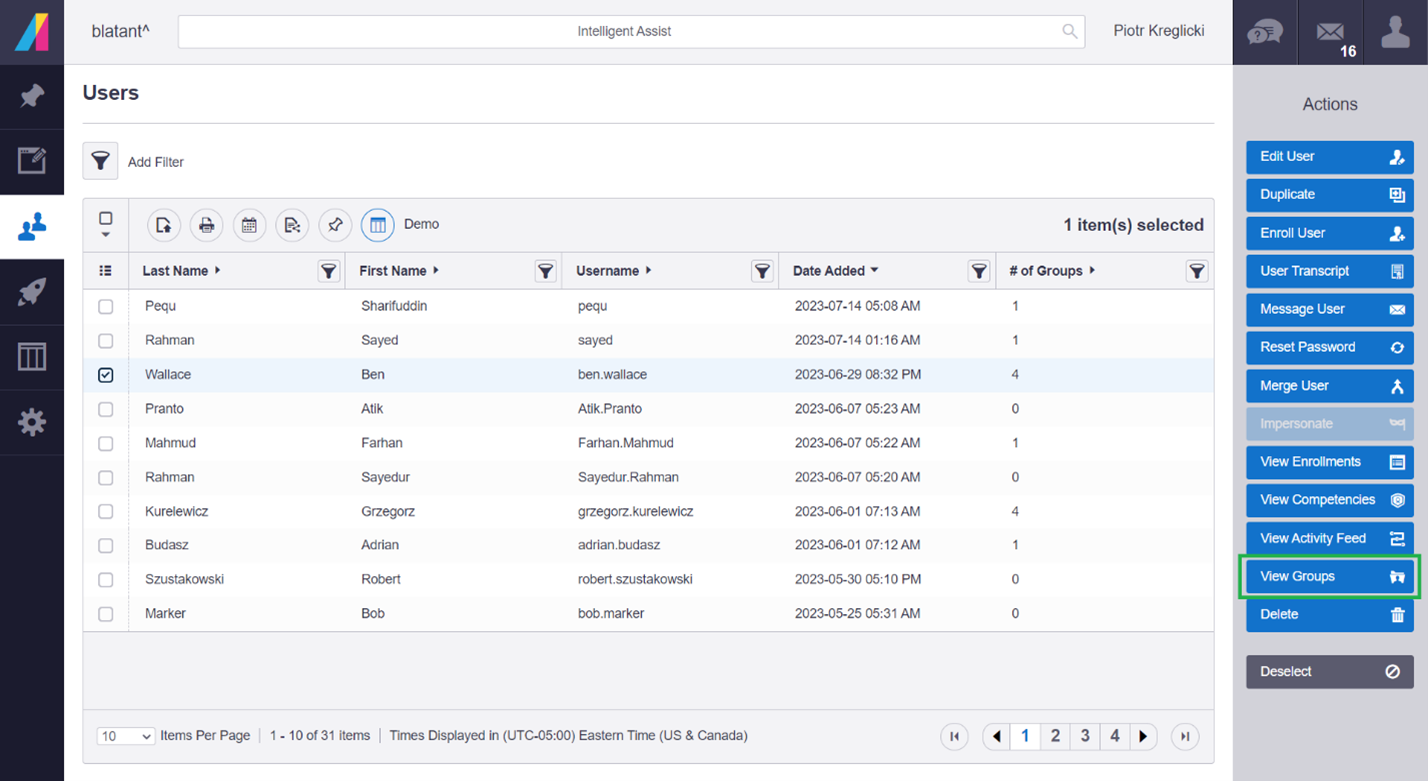Click the Message User button

pos(1330,309)
